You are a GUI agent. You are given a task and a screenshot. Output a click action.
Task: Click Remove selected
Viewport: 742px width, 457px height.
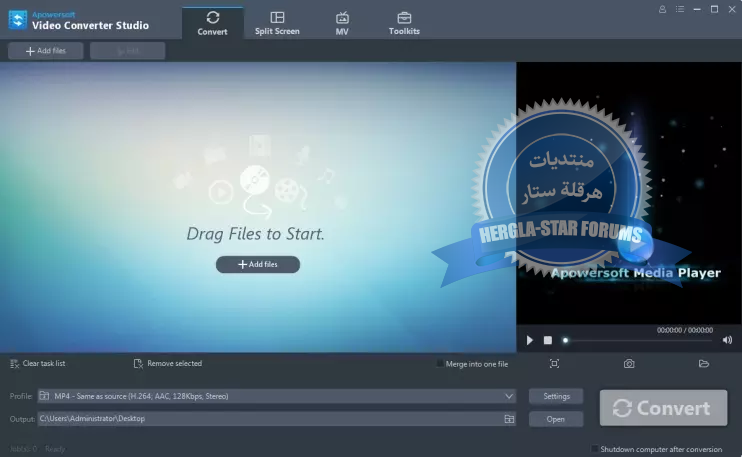(x=168, y=363)
